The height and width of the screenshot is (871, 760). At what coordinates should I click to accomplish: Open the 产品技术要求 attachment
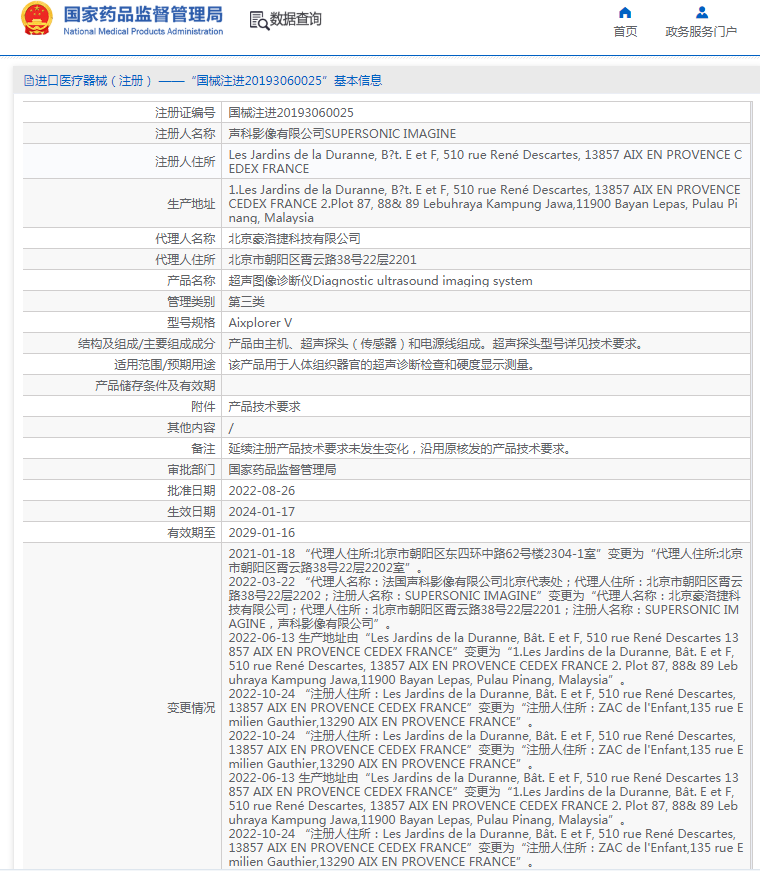[x=264, y=407]
